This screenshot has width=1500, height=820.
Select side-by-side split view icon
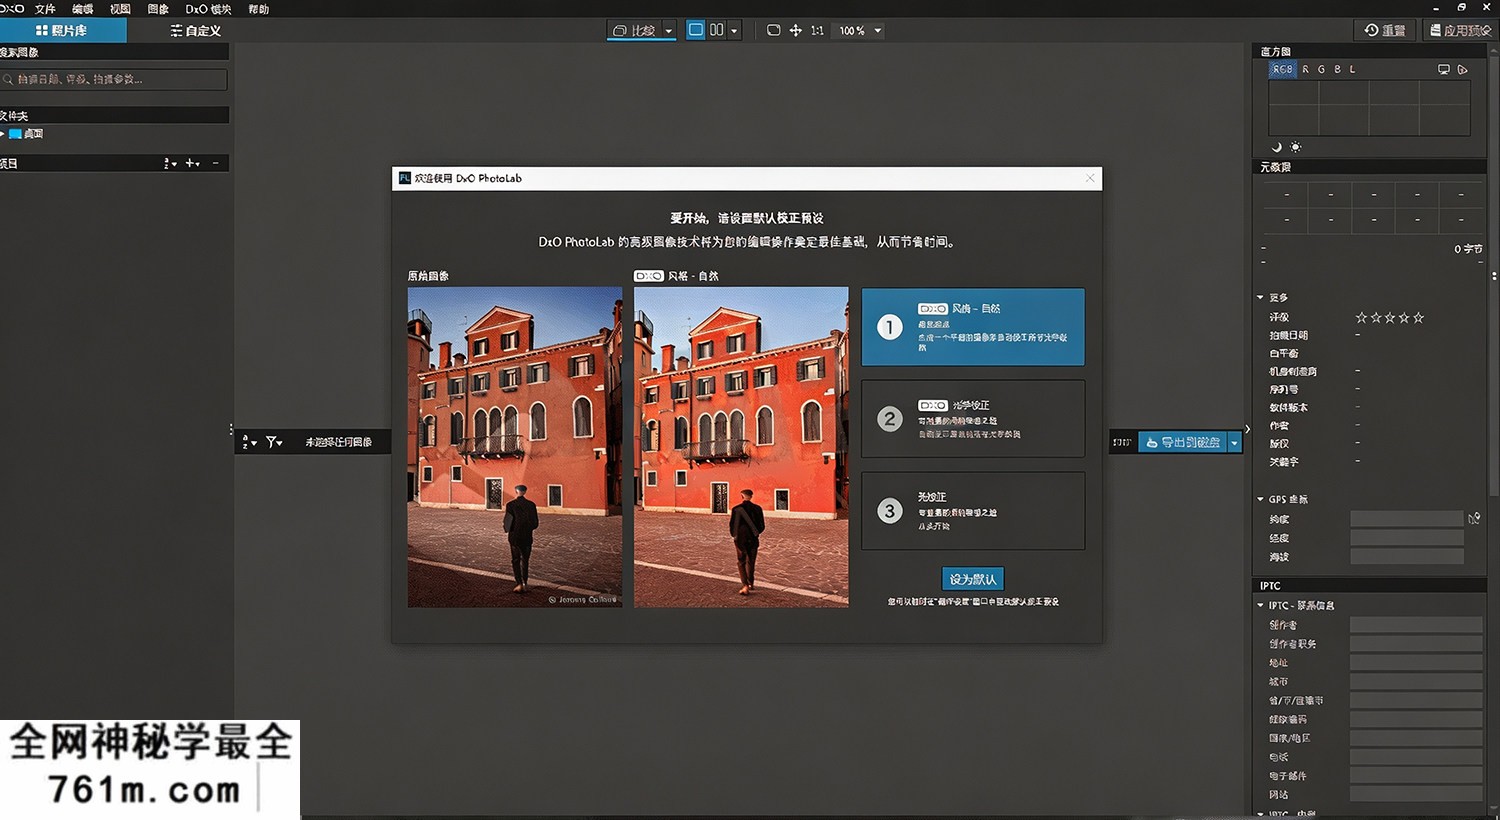[x=717, y=30]
